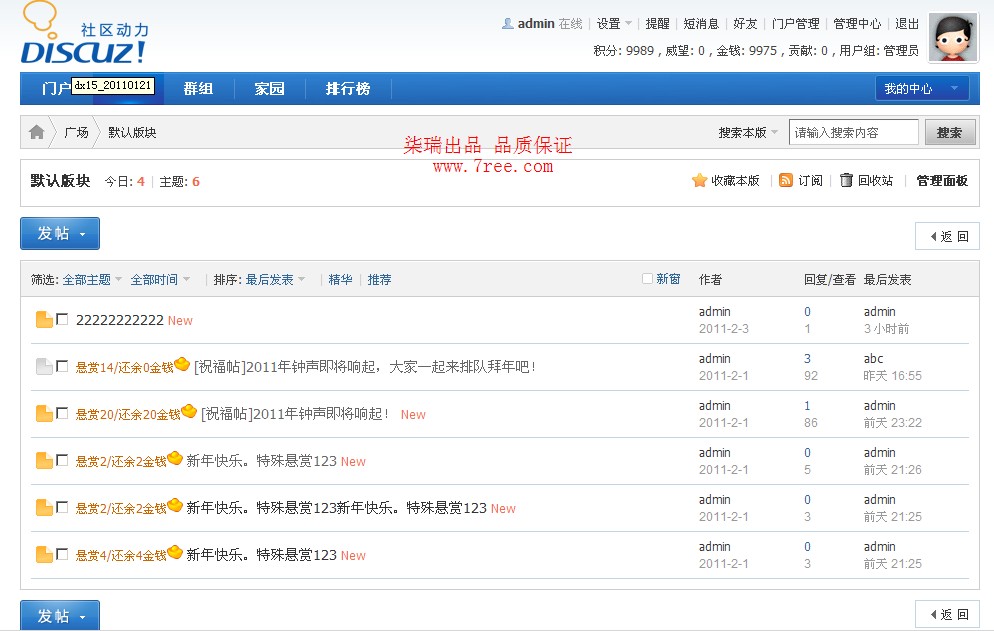This screenshot has width=994, height=631.
Task: Open the 我的中心 dropdown
Action: (x=922, y=89)
